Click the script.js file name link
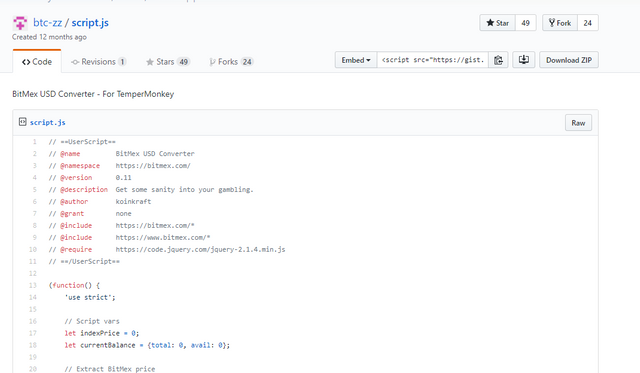The height and width of the screenshot is (373, 640). [x=47, y=122]
